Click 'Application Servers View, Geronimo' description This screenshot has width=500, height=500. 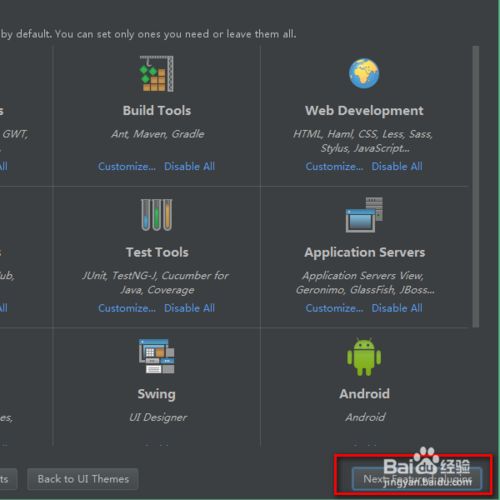point(365,283)
